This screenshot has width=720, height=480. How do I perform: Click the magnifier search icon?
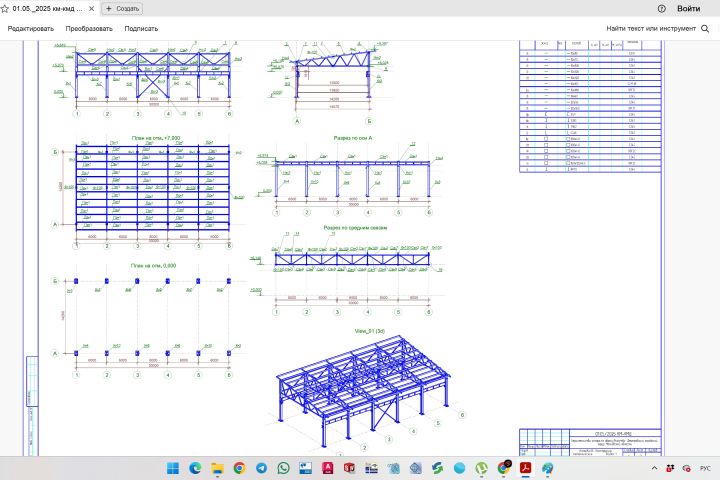click(x=705, y=28)
